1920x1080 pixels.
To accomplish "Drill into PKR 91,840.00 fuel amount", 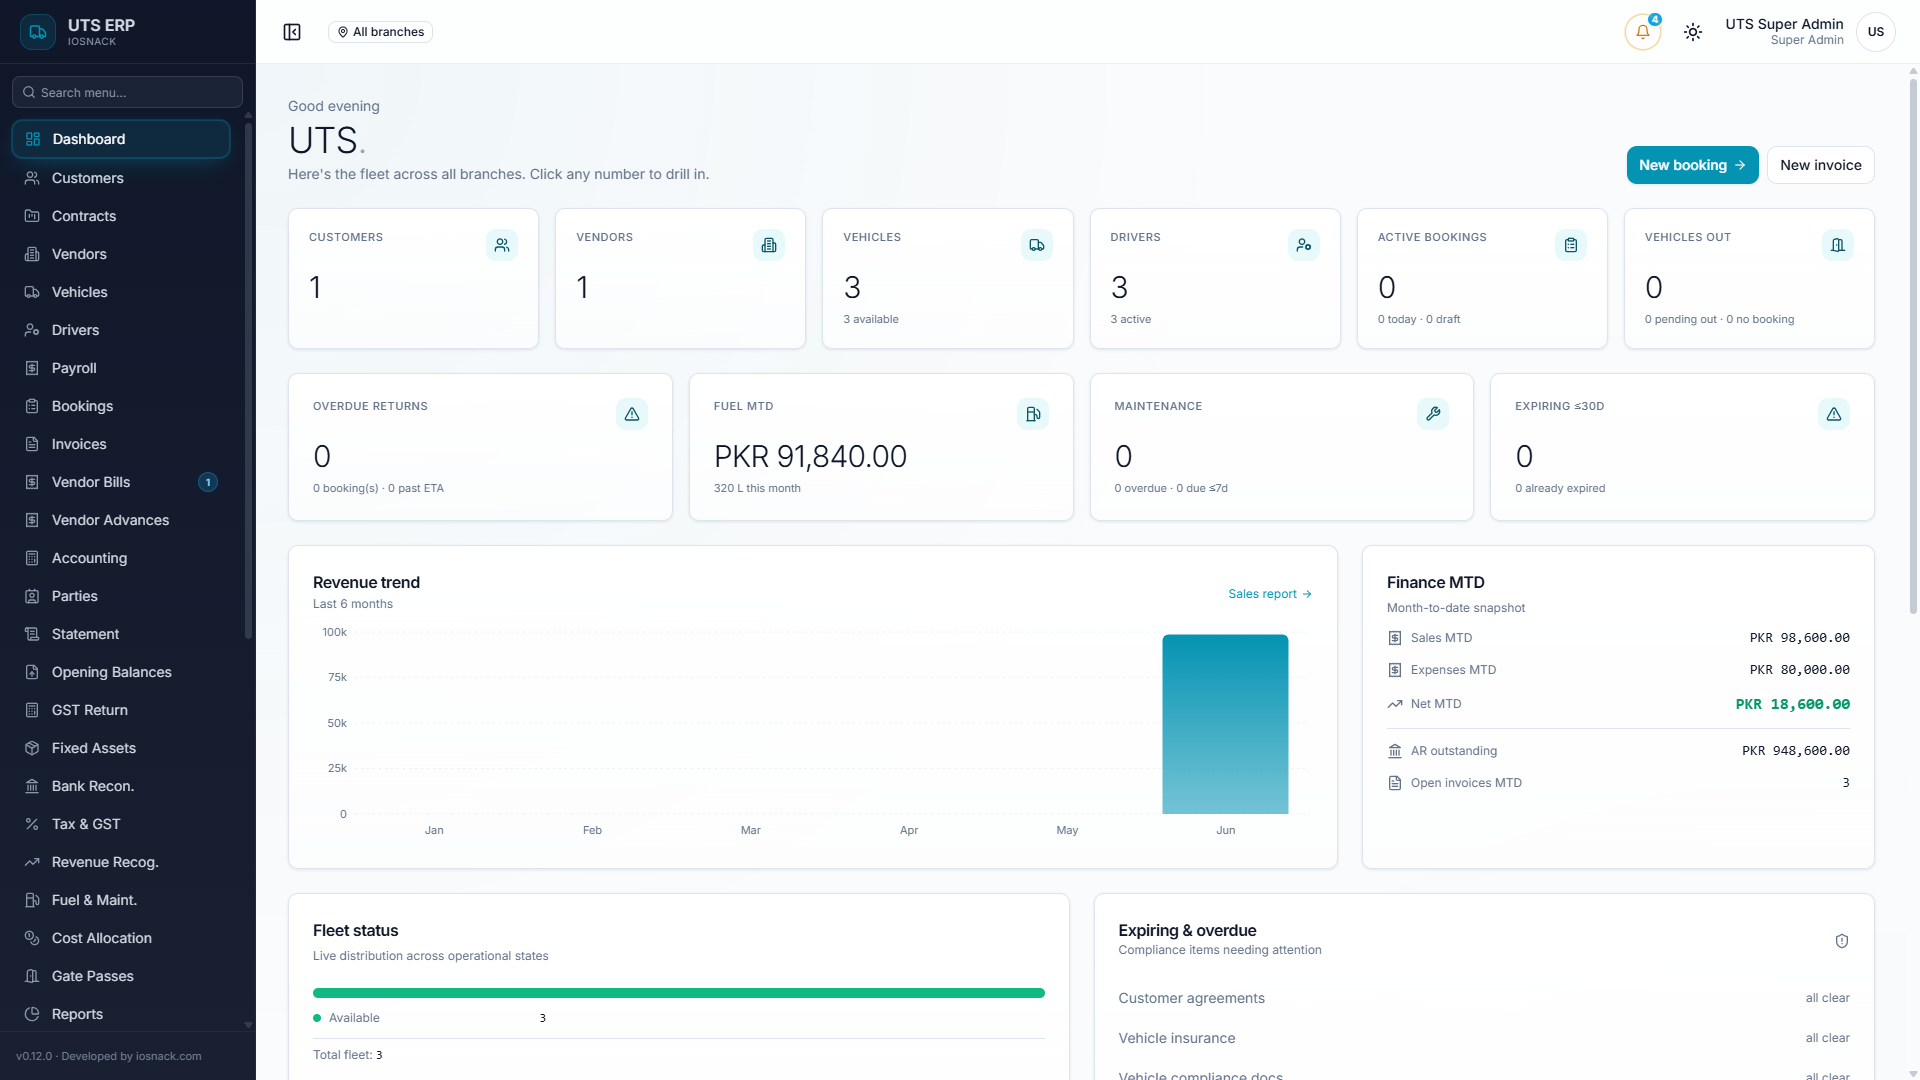I will click(x=810, y=457).
